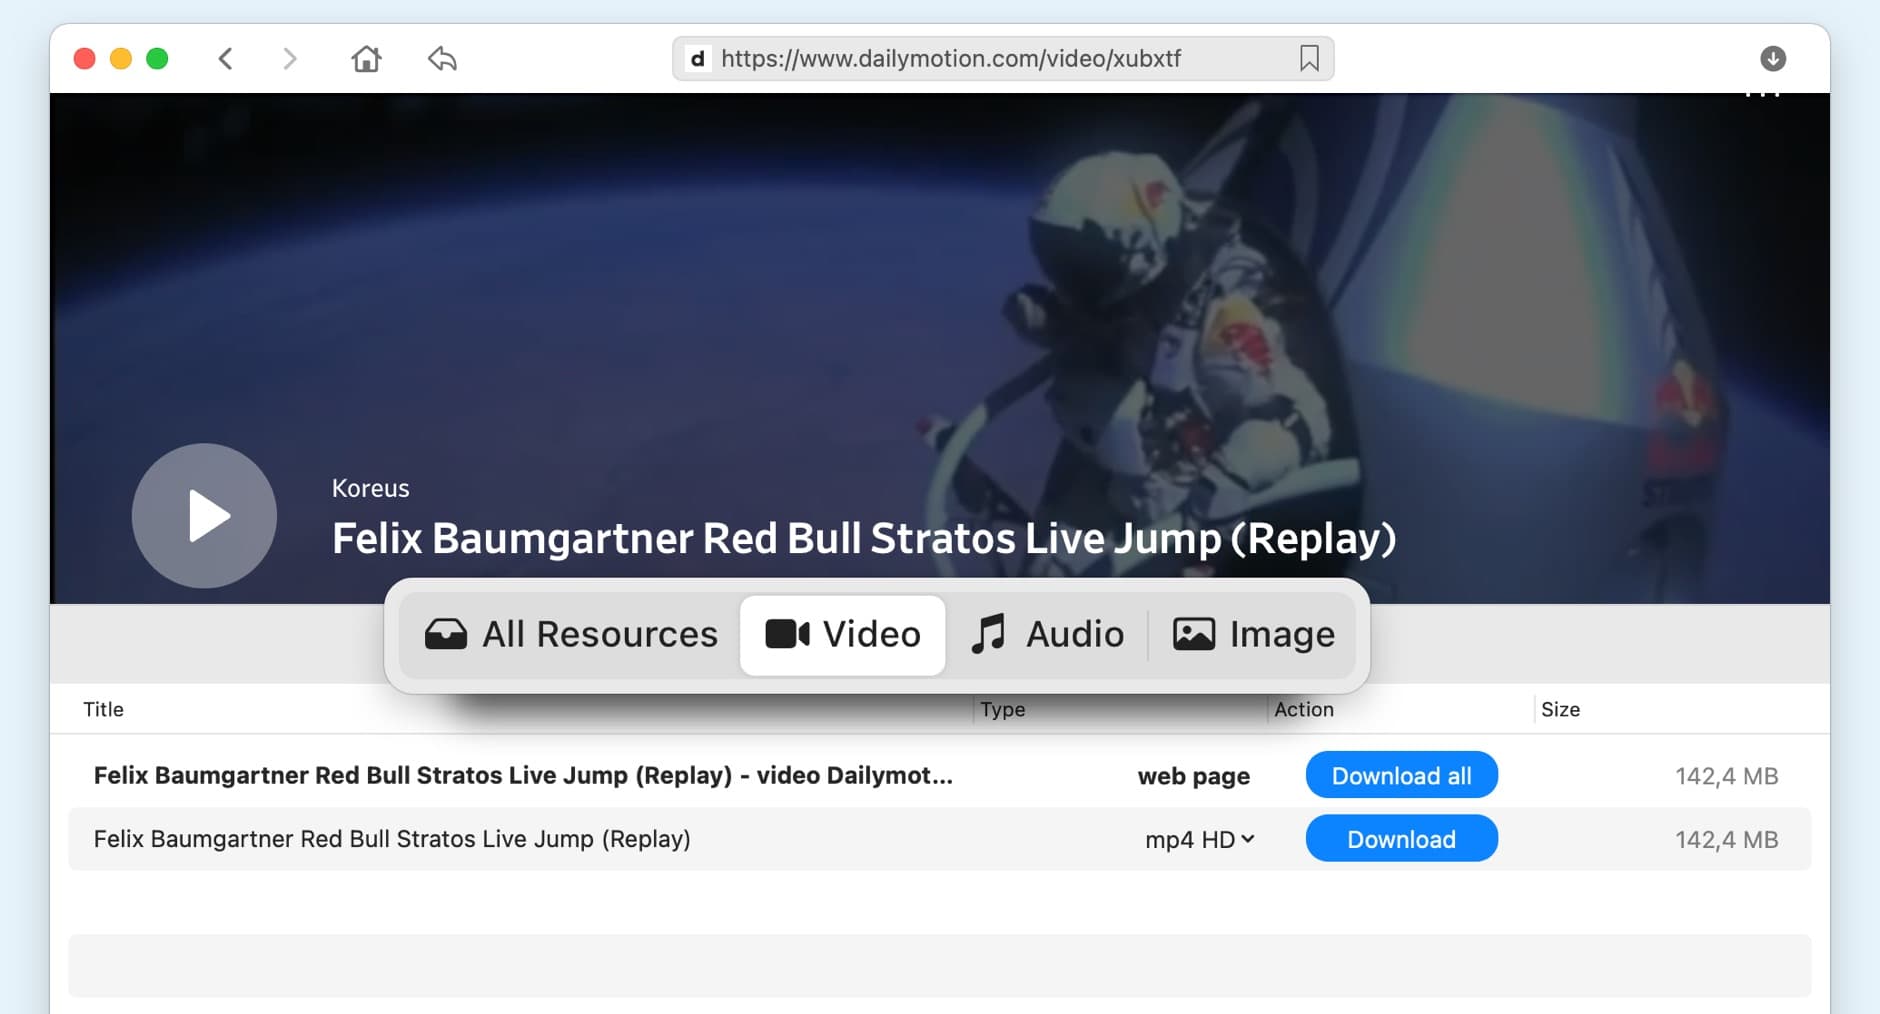Click the Dailymotion favicon in address bar
Screen dimensions: 1880x1014
click(x=698, y=59)
